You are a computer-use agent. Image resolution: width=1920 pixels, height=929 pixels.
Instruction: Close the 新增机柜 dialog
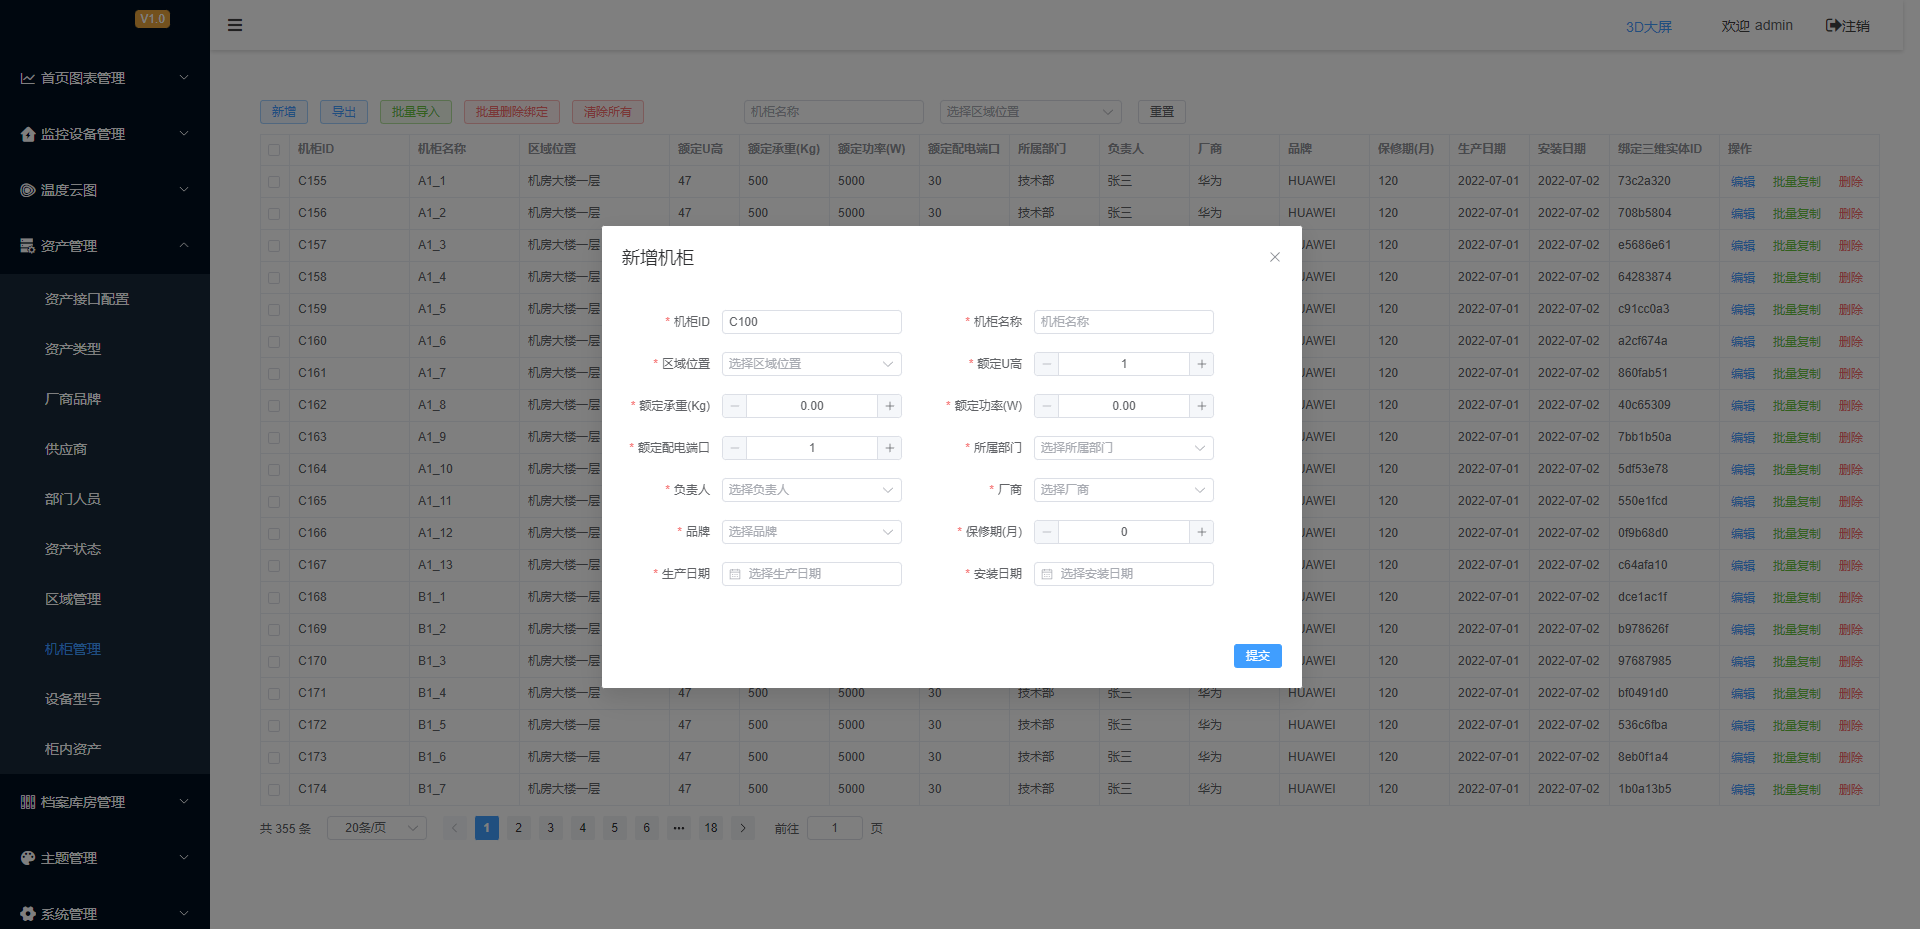click(x=1275, y=257)
